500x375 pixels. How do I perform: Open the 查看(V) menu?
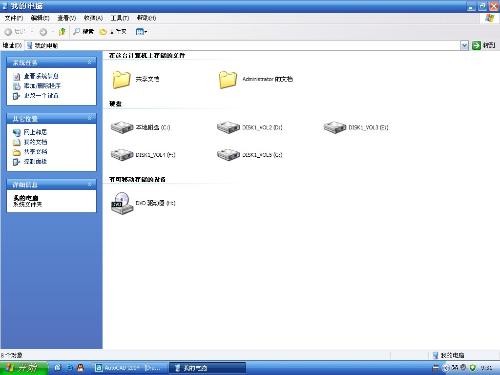pyautogui.click(x=67, y=18)
